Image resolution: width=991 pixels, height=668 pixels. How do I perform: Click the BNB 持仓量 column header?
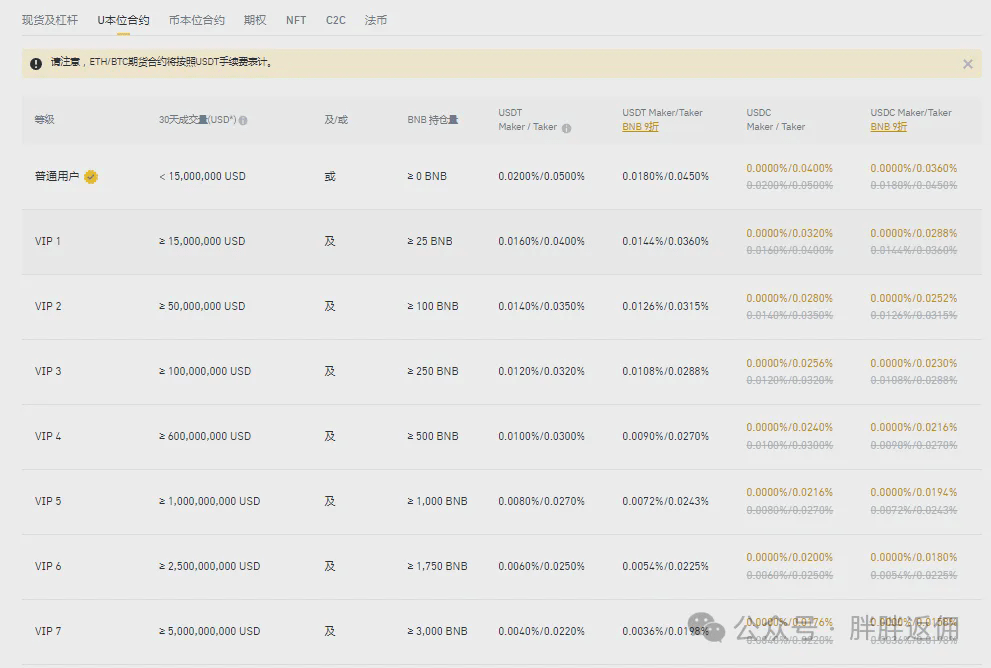point(432,120)
